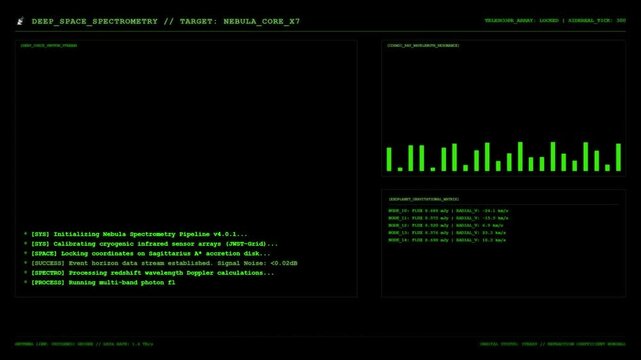The image size is (641, 360).
Task: Click the DEEP_SPACE_SPECTROMETRY // TARGET: NEBULA_CORE_X7 title
Action: coord(166,21)
